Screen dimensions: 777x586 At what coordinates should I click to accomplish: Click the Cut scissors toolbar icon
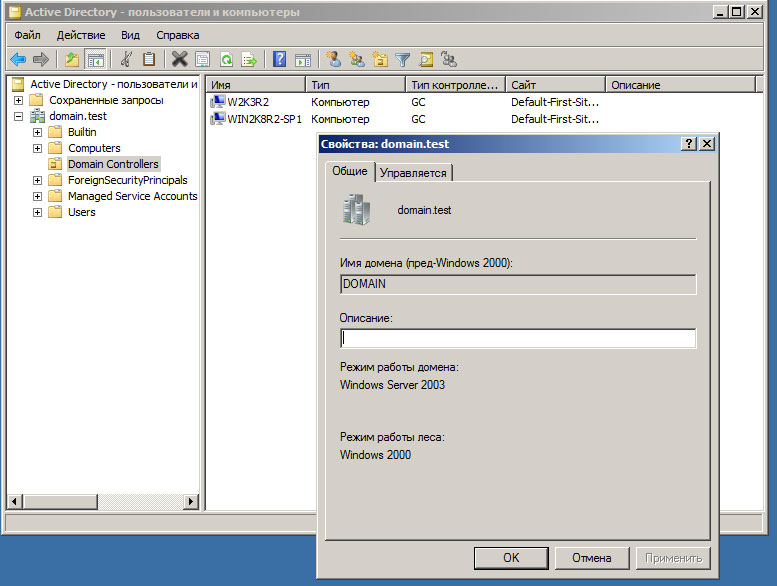point(126,60)
